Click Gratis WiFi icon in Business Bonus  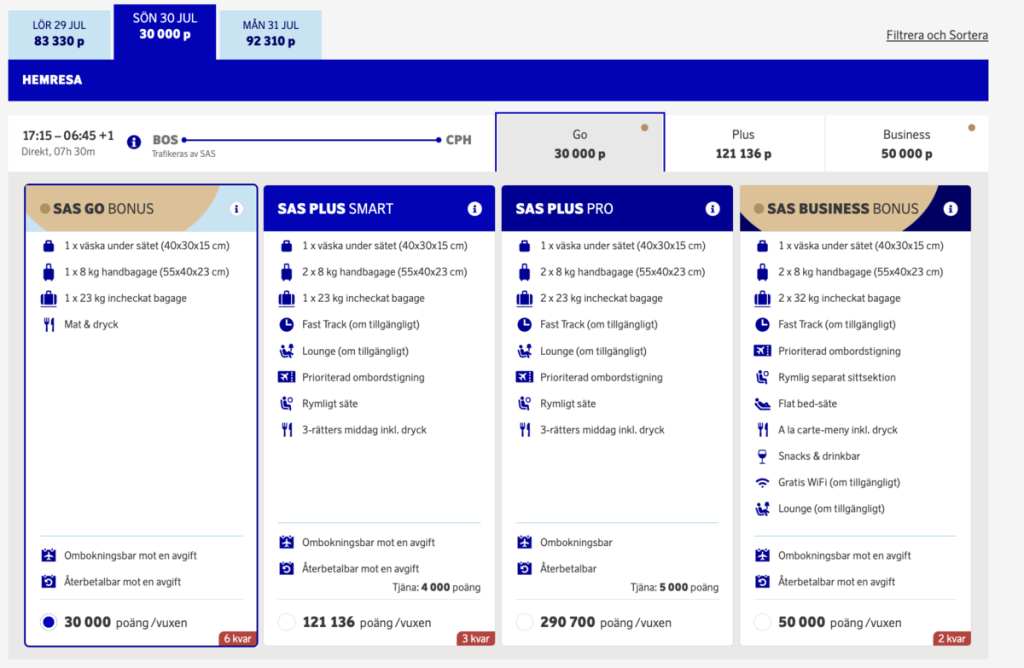point(762,483)
